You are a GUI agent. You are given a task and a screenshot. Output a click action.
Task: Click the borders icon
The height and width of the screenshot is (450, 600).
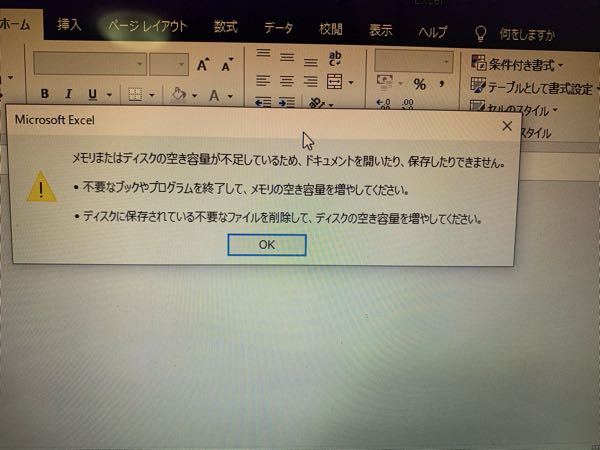pos(135,95)
